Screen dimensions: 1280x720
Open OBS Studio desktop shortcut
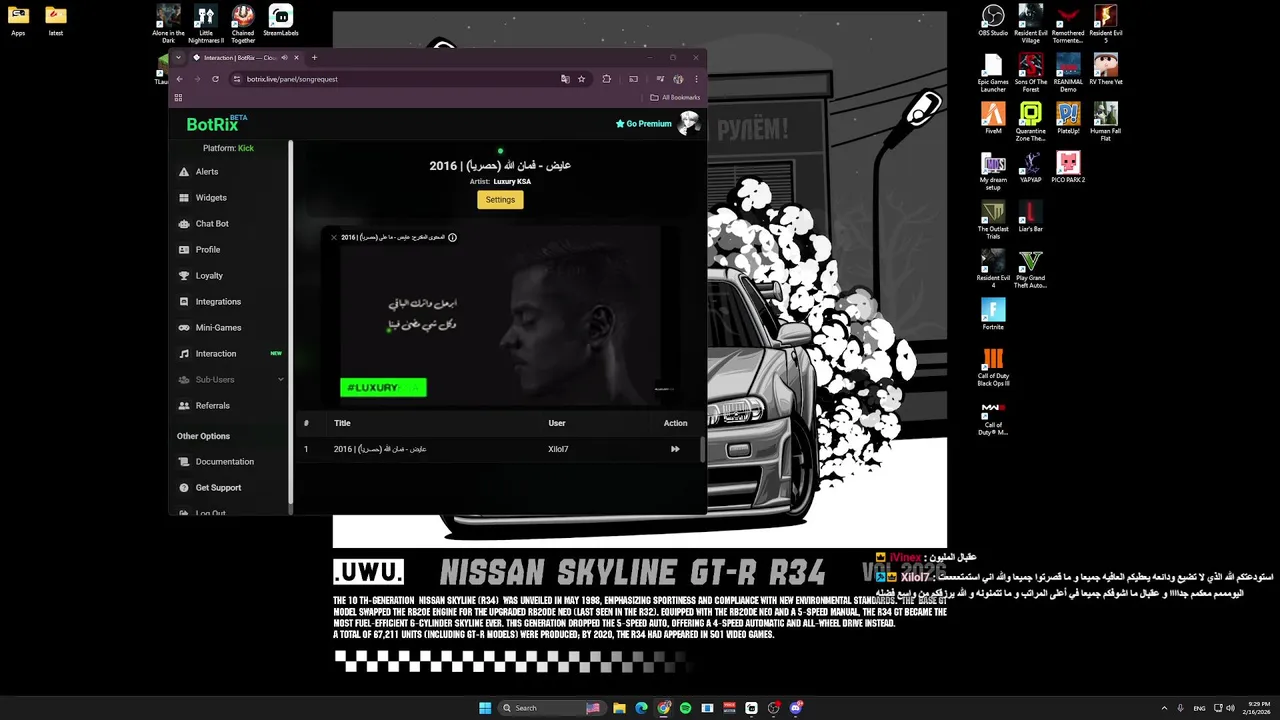(x=993, y=21)
